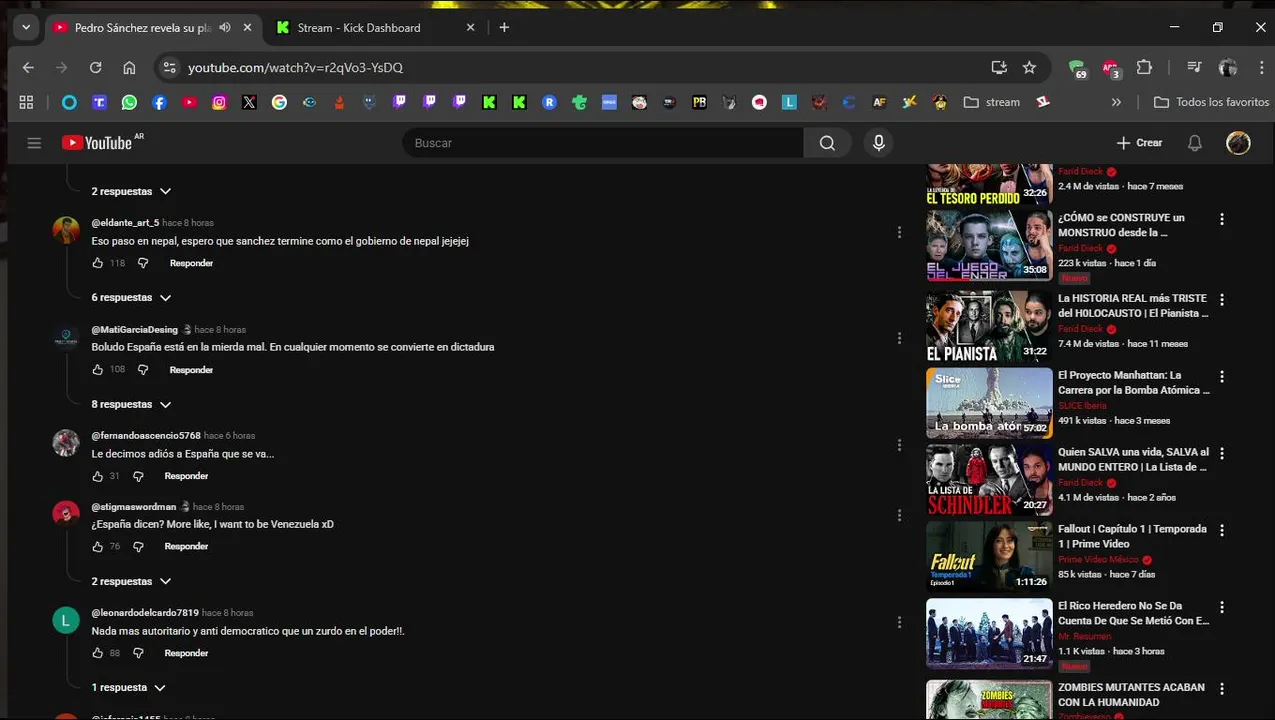Open Chrome's three-dot main menu
1275x720 pixels.
click(1261, 67)
